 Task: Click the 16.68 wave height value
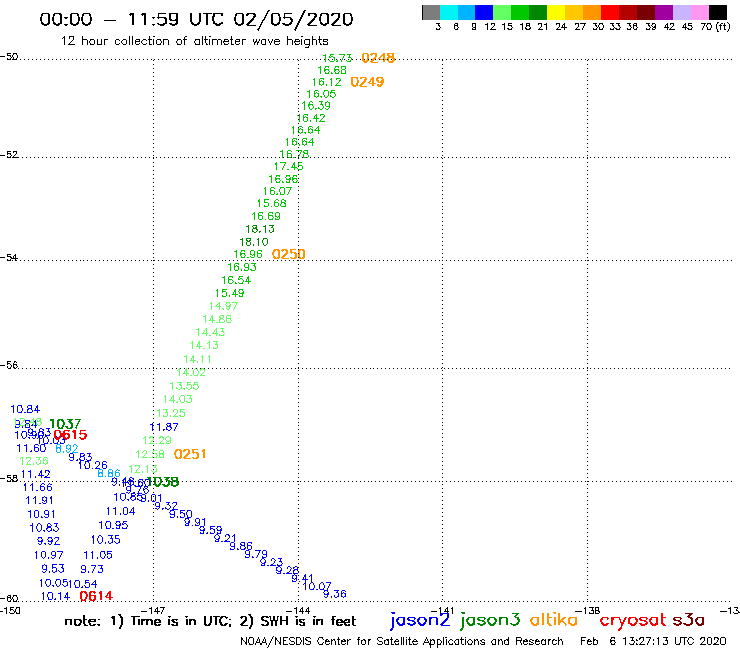click(x=332, y=70)
